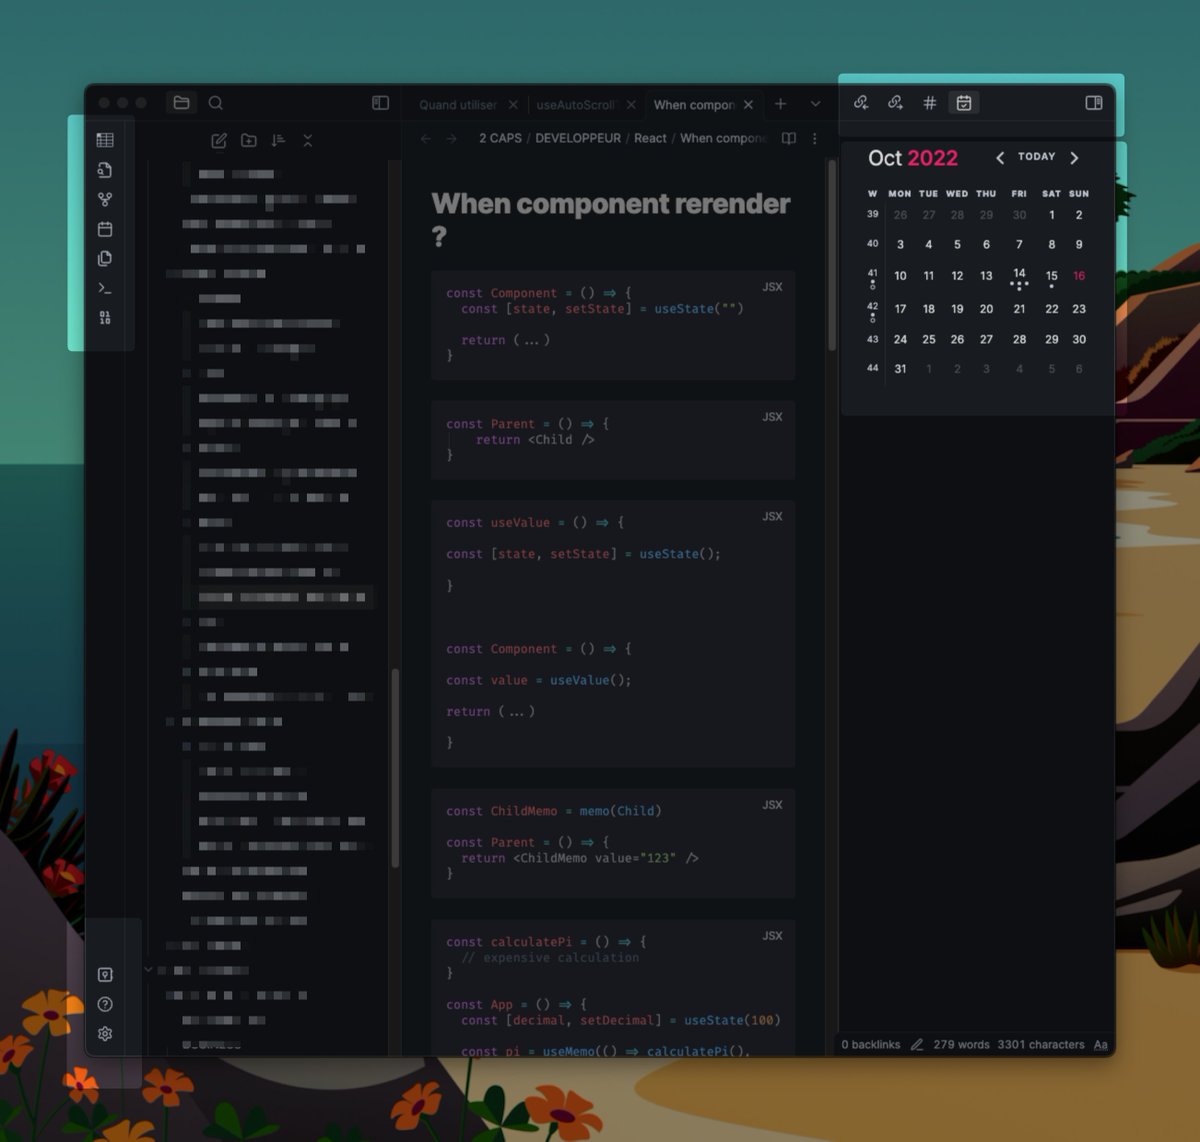This screenshot has width=1200, height=1142.
Task: Open the tags pane using the hashtag icon
Action: 929,102
